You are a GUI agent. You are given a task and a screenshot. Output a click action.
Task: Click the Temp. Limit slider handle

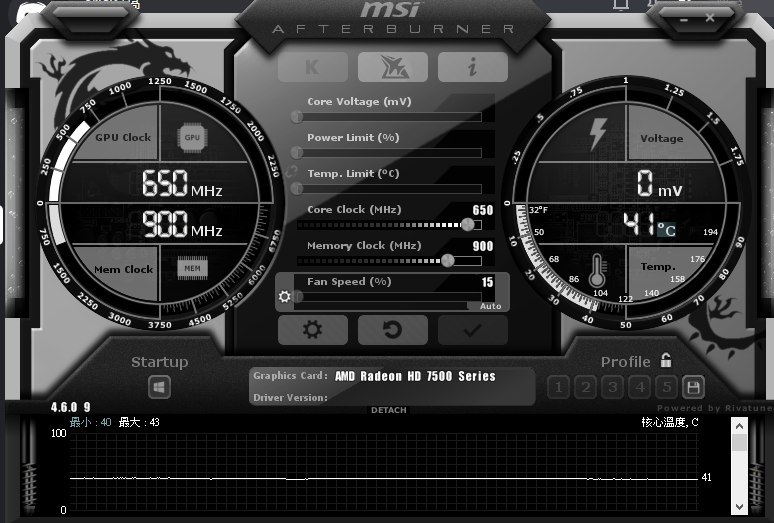click(x=297, y=188)
